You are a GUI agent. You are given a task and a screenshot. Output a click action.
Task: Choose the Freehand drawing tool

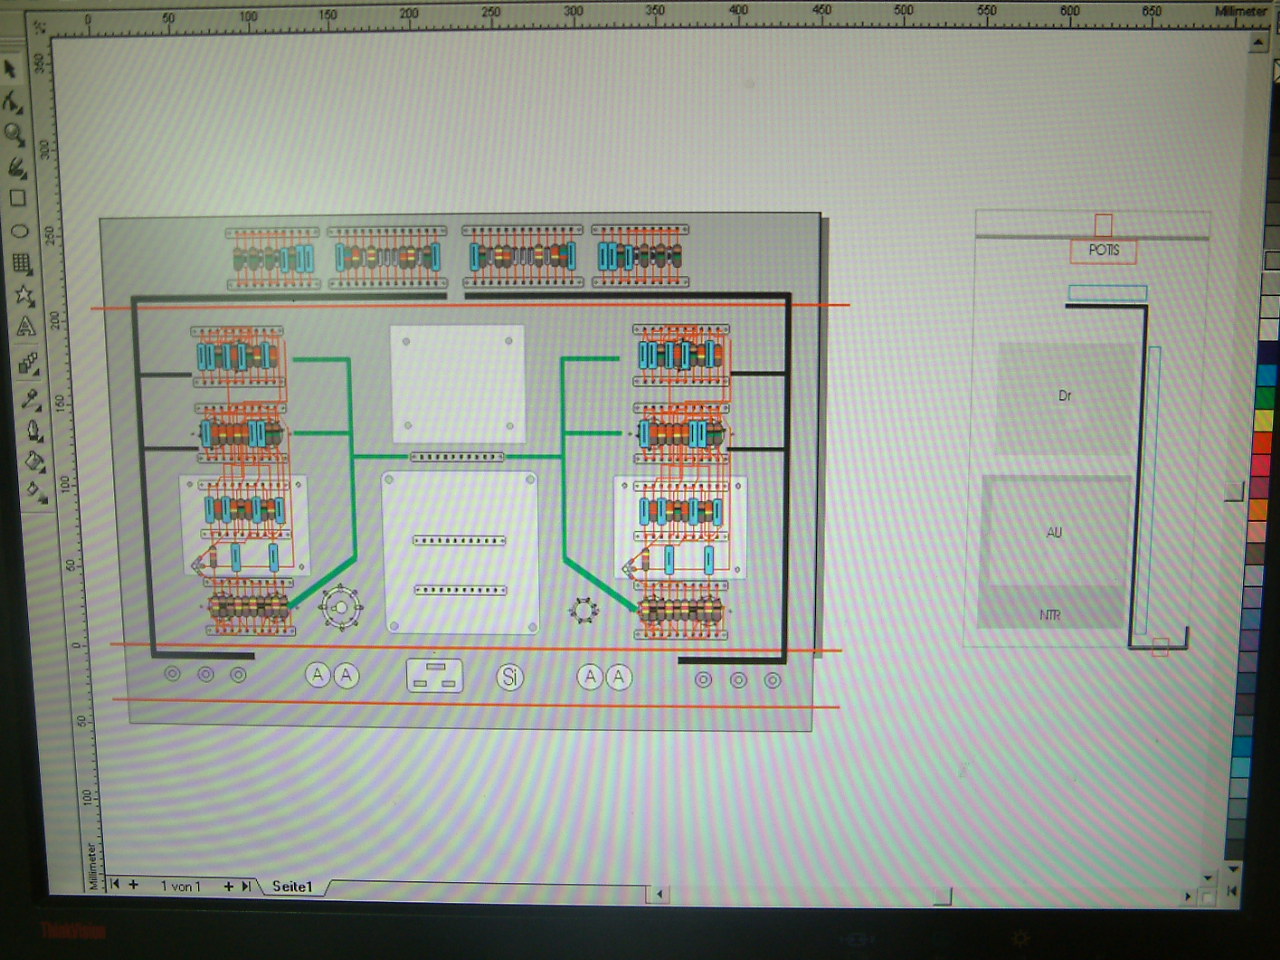click(x=16, y=166)
